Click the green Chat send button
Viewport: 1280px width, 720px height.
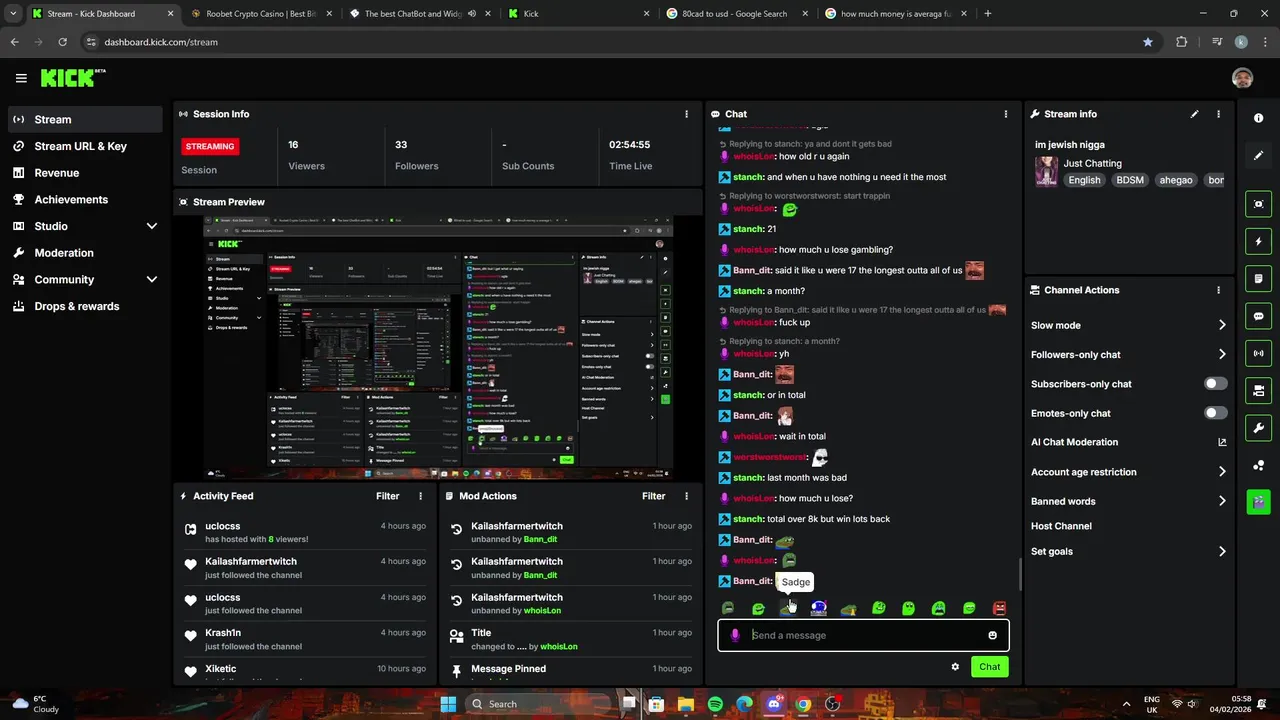(x=989, y=667)
